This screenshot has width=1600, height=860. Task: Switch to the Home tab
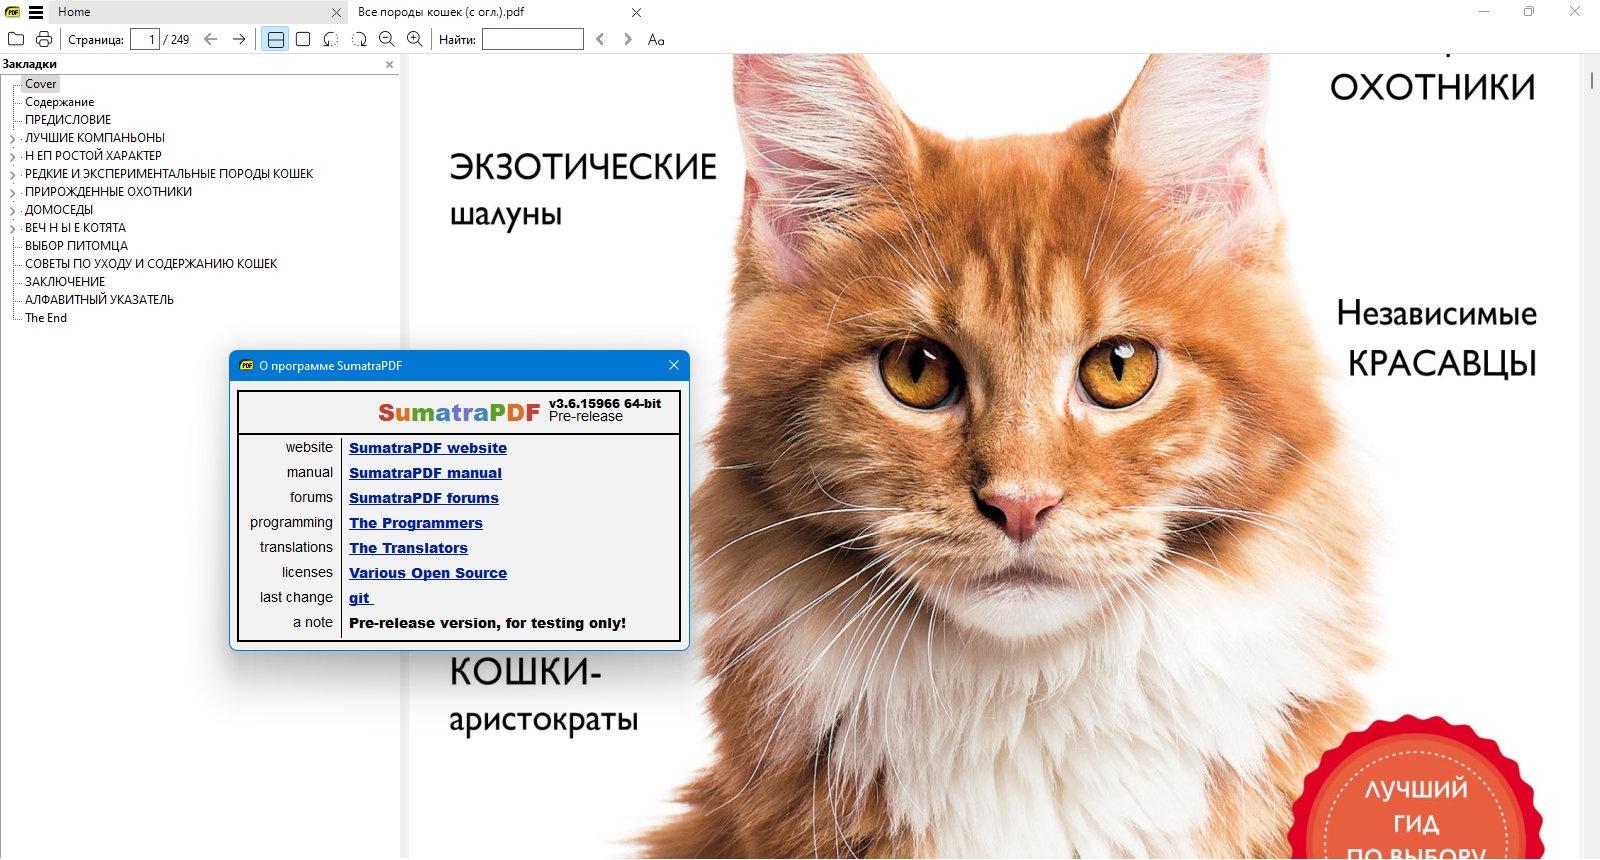click(74, 12)
